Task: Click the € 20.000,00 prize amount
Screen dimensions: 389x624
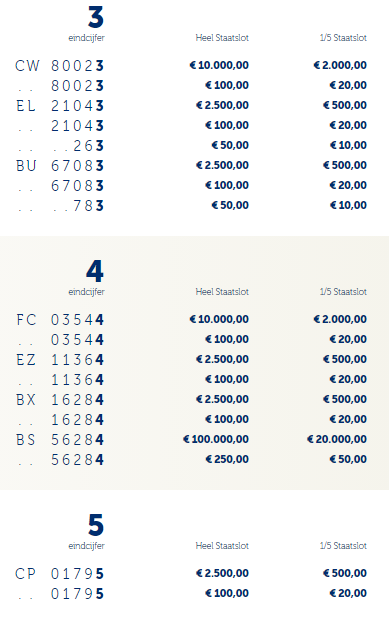Action: coord(337,439)
